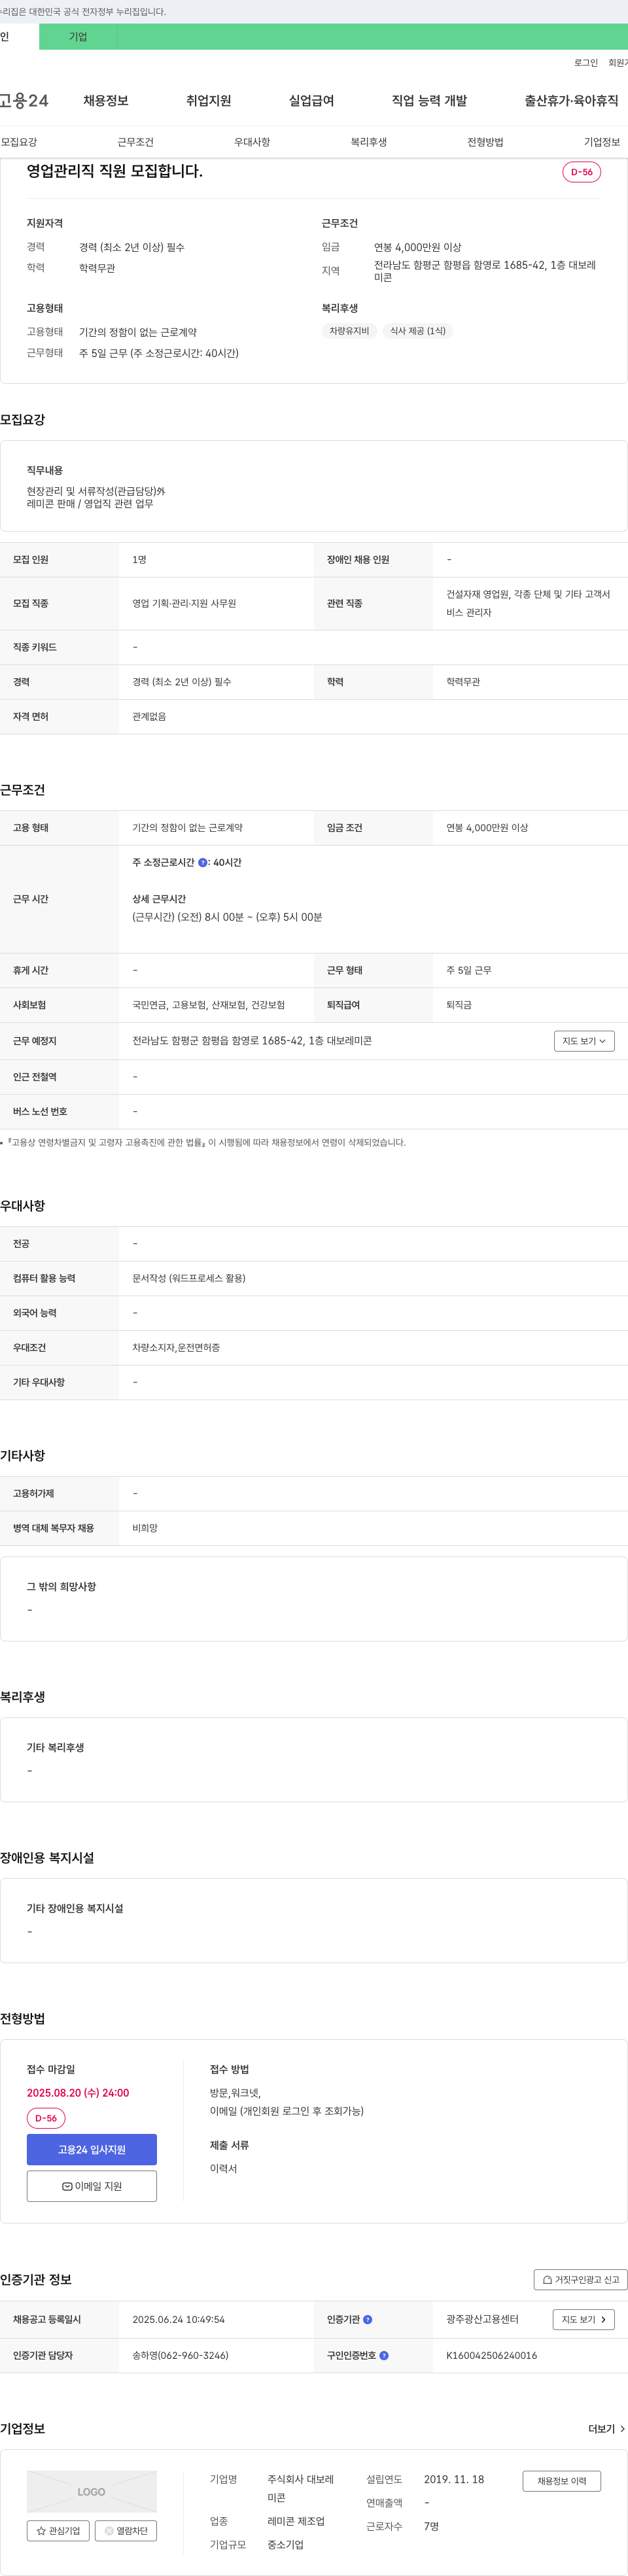The image size is (628, 2576).
Task: Open the 고용24 logo home link
Action: tap(24, 101)
